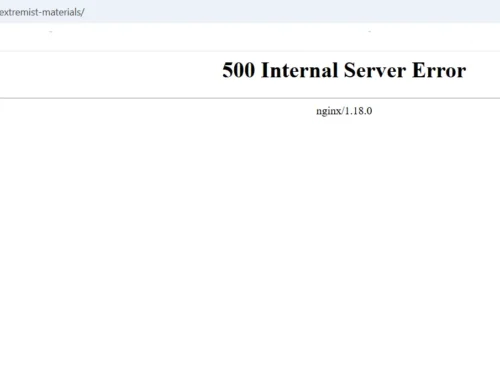Screen dimensions: 500x380
Task: Click the word Error in the heading
Action: point(439,70)
